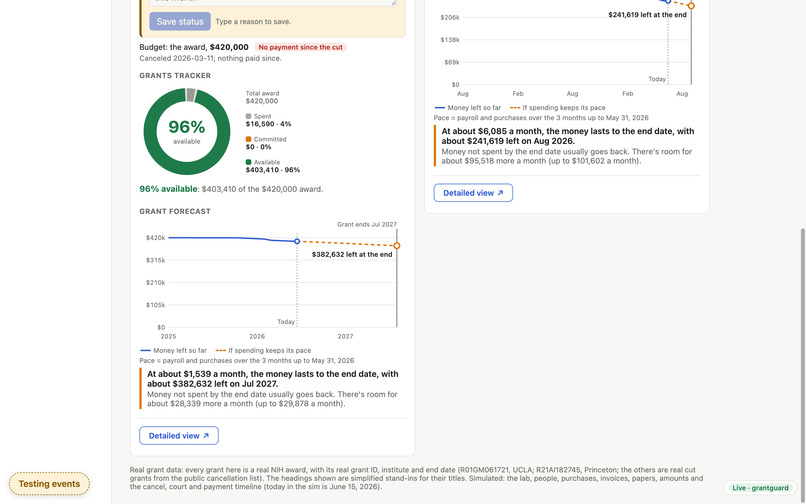Screen dimensions: 806x504
Task: Click the orange Committed legend swatch
Action: click(x=248, y=139)
